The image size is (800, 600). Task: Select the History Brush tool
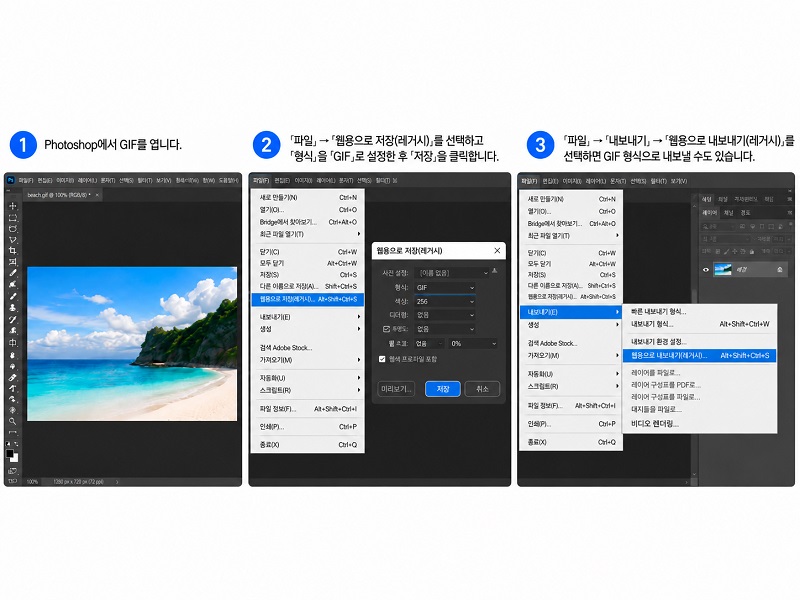(13, 319)
